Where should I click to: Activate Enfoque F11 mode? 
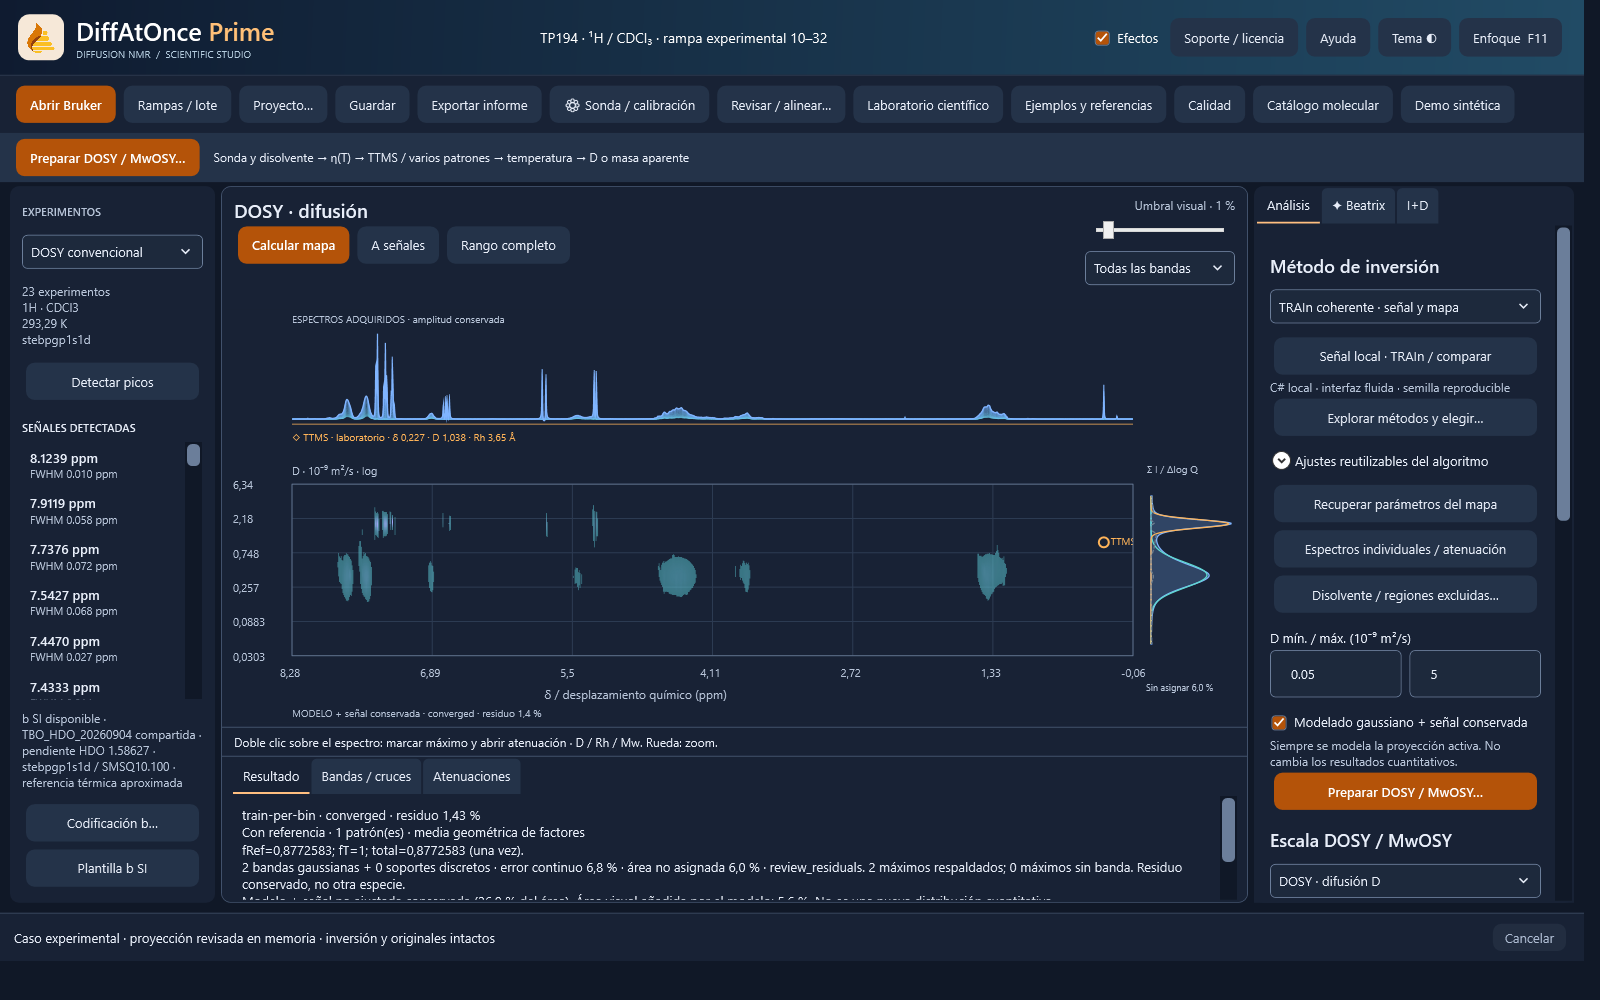tap(1510, 38)
